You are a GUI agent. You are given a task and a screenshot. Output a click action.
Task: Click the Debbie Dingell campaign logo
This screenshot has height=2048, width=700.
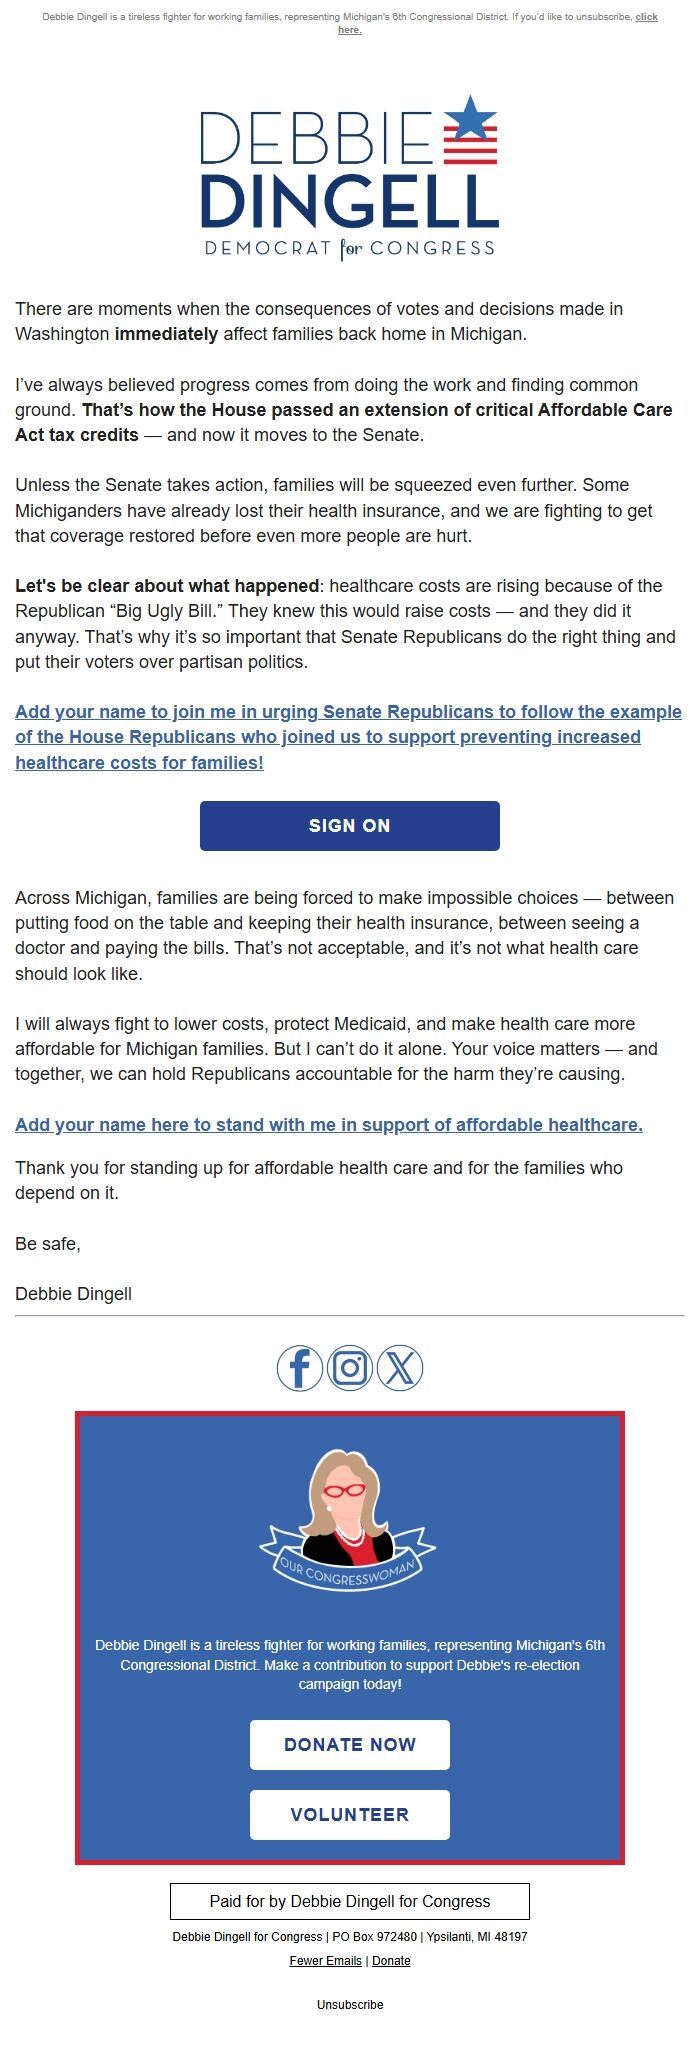click(x=349, y=180)
